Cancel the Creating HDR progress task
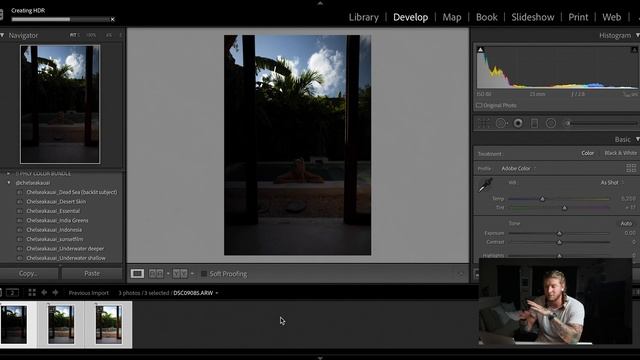Screen dimensions: 640x360 tap(113, 19)
